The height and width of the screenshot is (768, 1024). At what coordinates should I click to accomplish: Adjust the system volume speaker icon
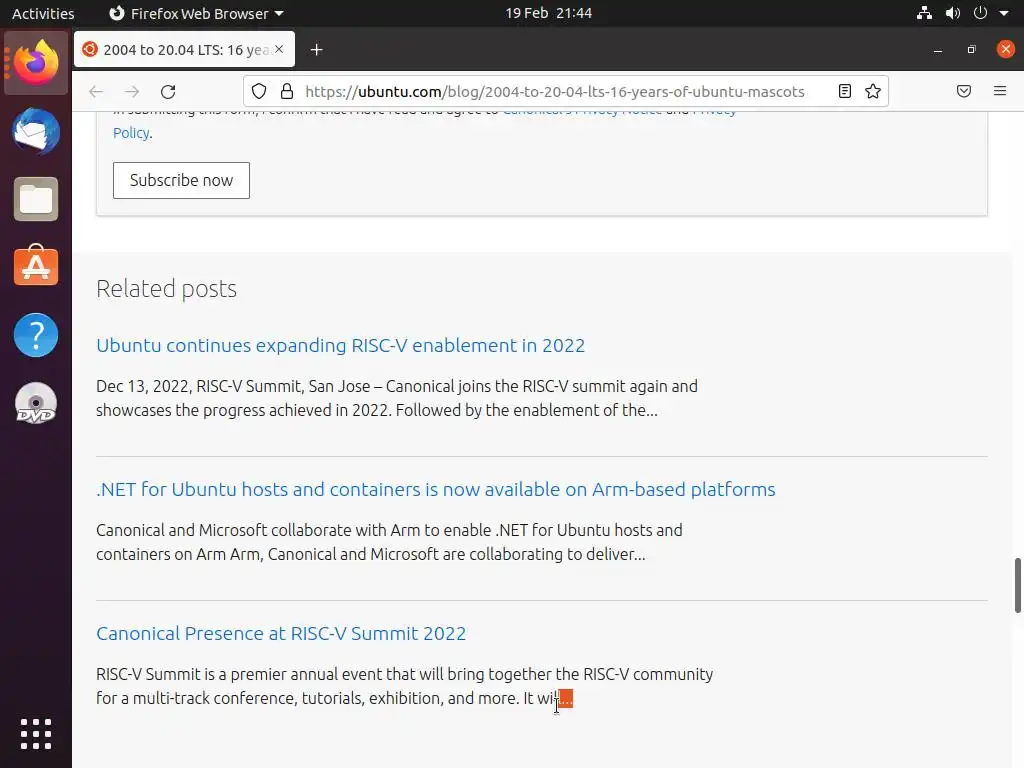(x=952, y=13)
